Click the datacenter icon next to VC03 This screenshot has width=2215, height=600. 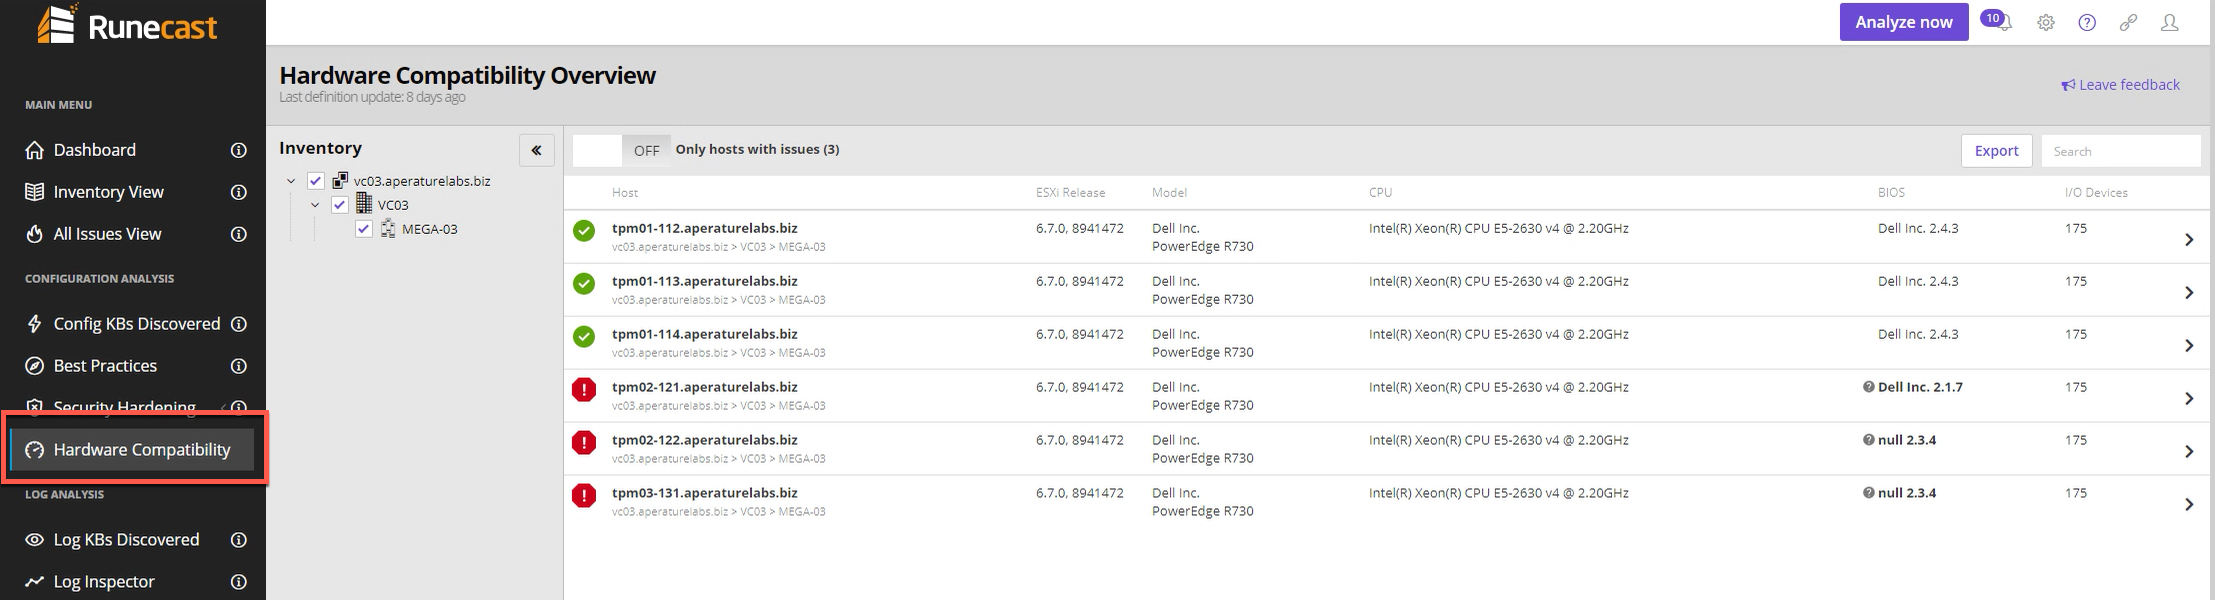coord(364,204)
